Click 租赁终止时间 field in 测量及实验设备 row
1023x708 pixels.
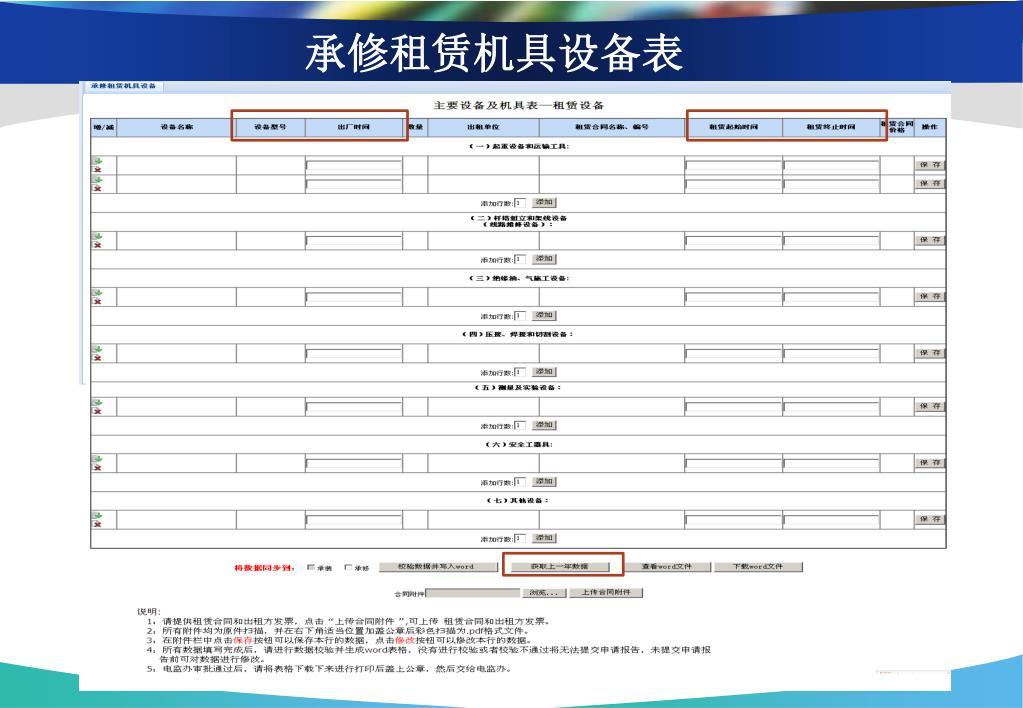831,407
